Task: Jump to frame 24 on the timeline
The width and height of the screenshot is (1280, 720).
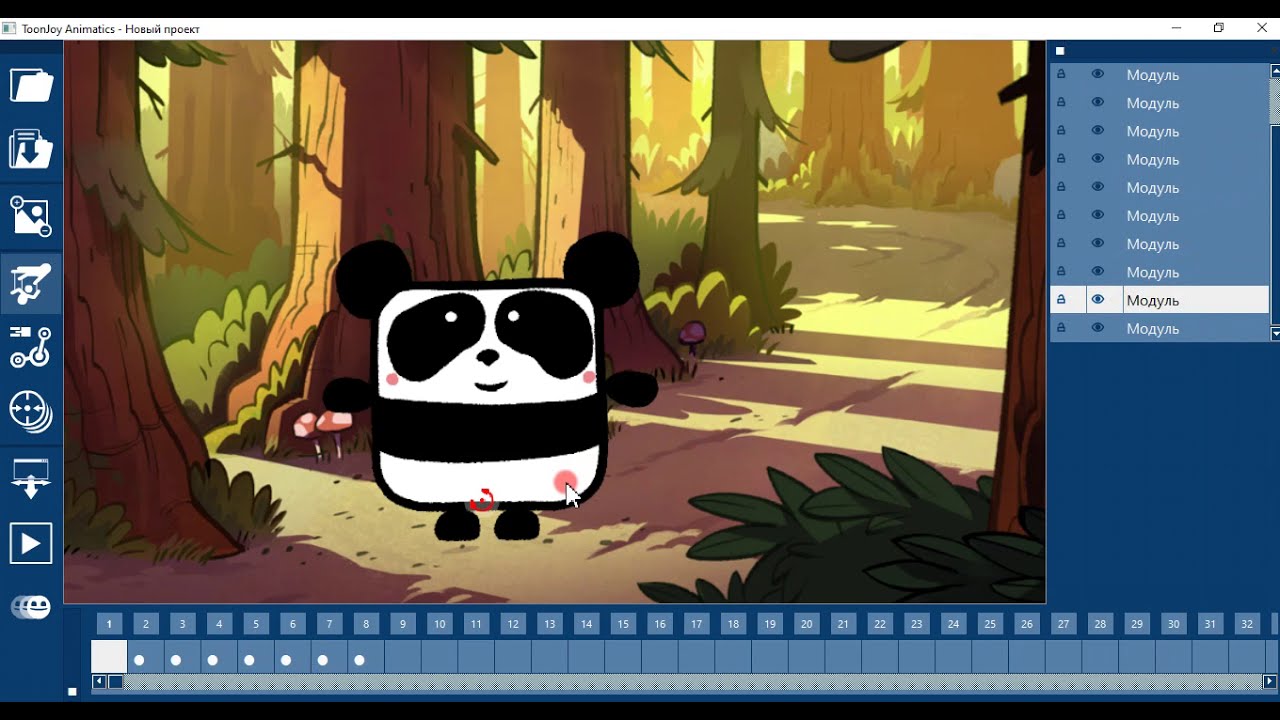Action: tap(954, 624)
